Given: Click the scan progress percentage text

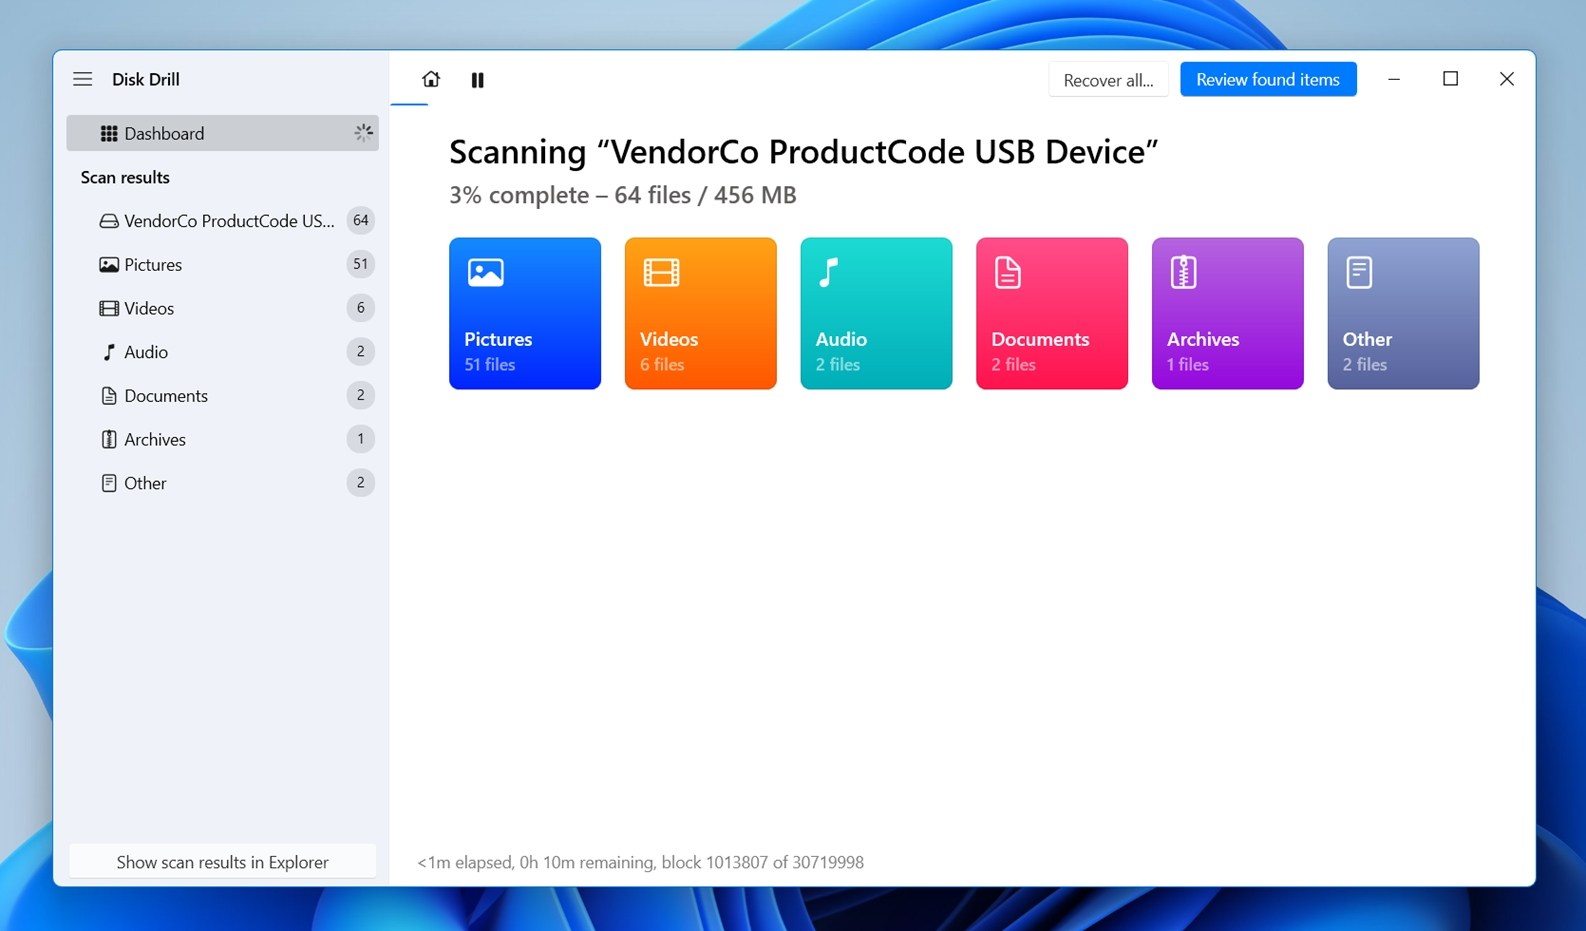Looking at the screenshot, I should click(x=623, y=195).
